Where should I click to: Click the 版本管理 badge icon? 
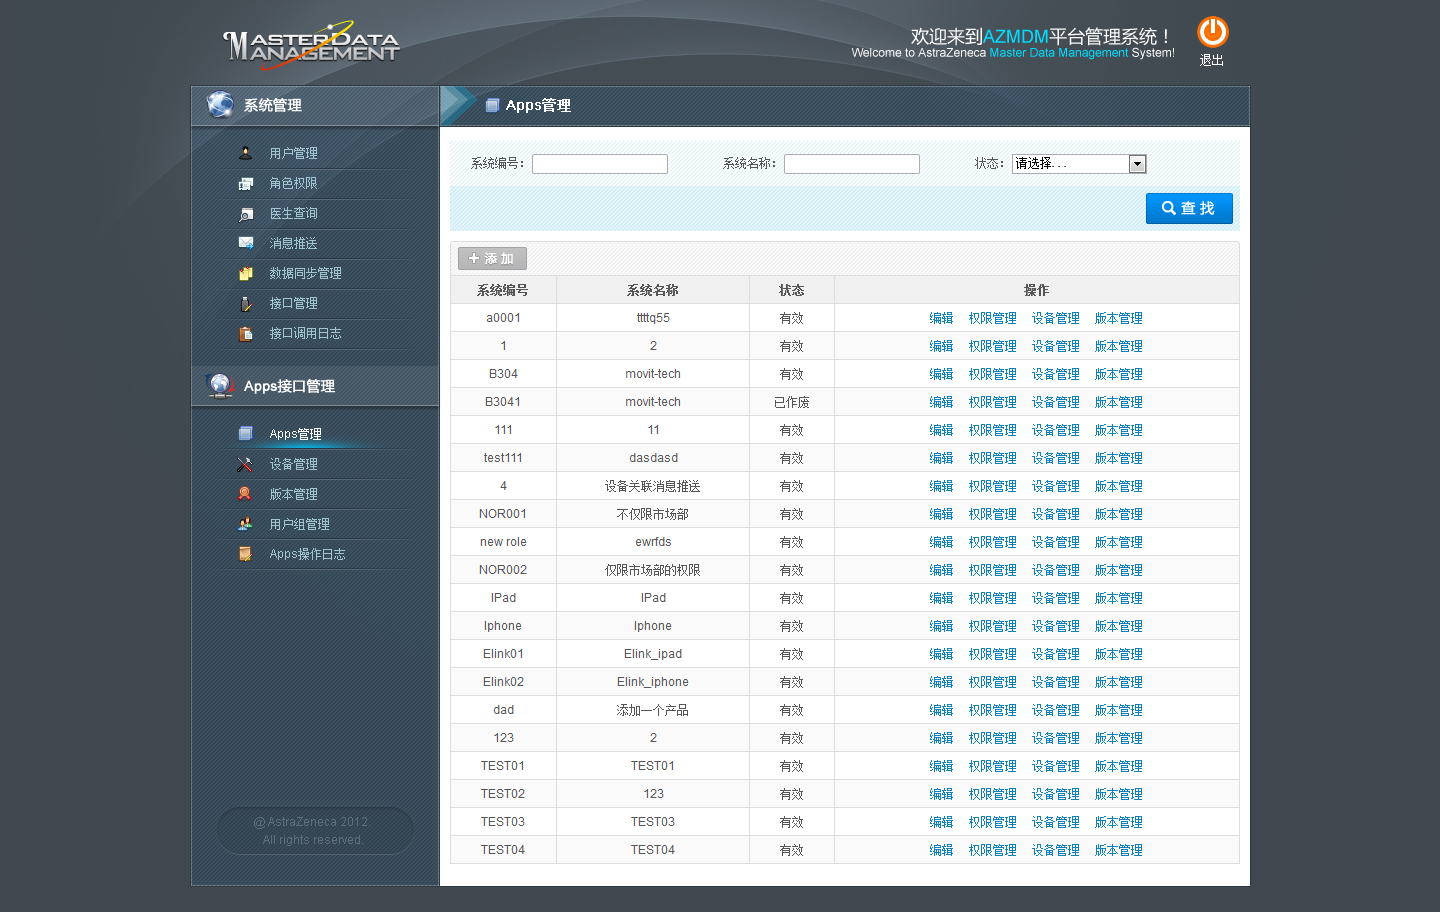click(x=246, y=494)
